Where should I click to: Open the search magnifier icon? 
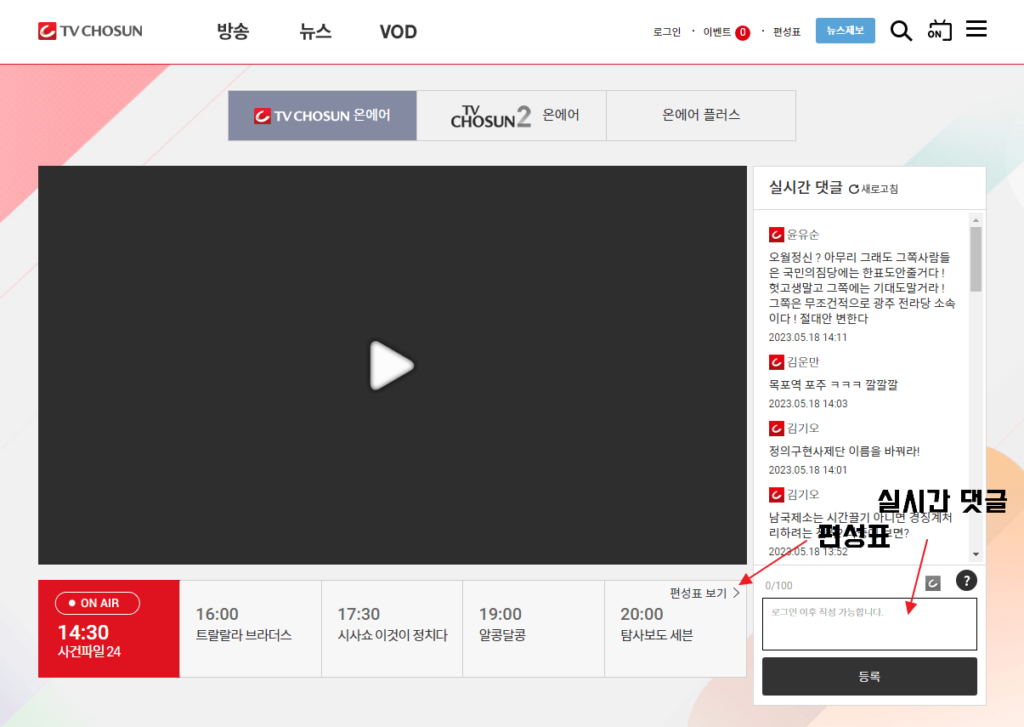(901, 30)
